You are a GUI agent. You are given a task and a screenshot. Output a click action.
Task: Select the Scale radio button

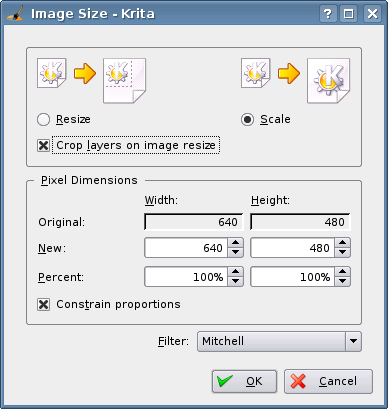[x=248, y=119]
